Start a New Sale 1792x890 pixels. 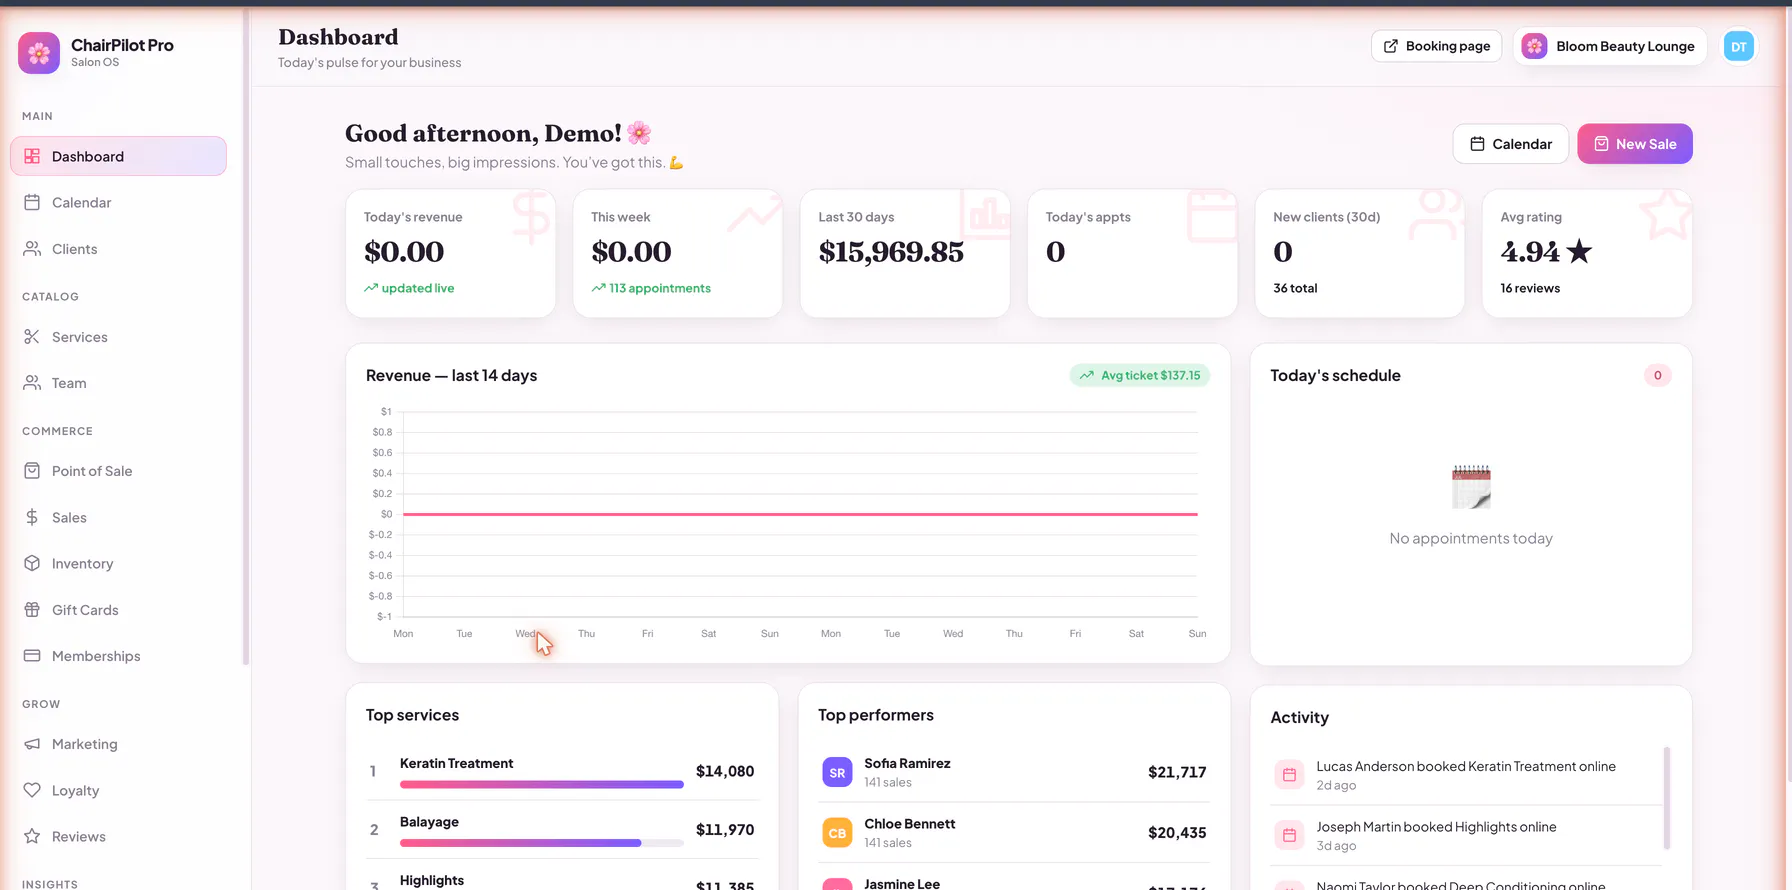pos(1635,144)
